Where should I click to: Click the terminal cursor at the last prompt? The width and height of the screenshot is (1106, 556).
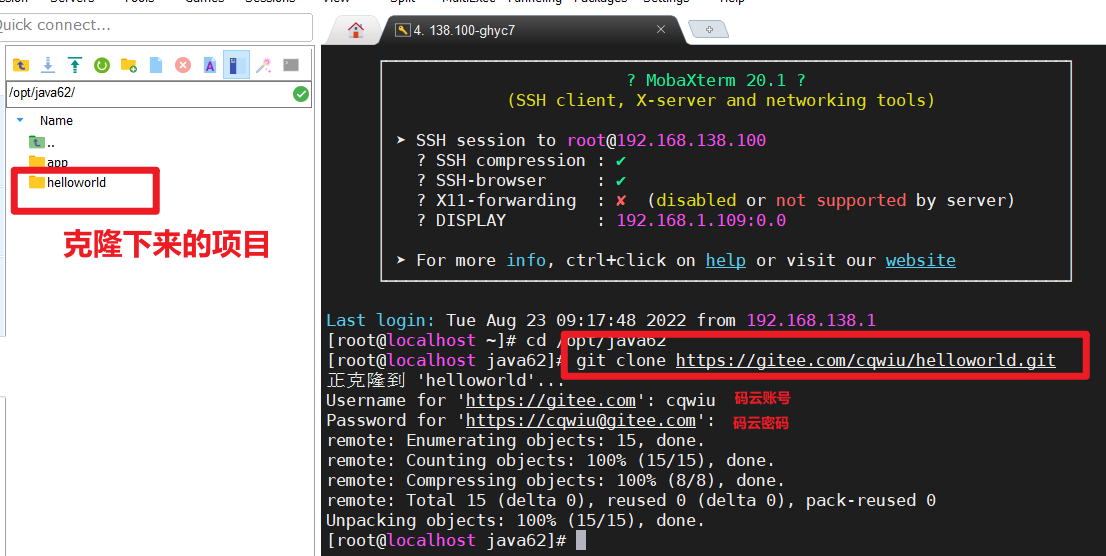tap(581, 540)
